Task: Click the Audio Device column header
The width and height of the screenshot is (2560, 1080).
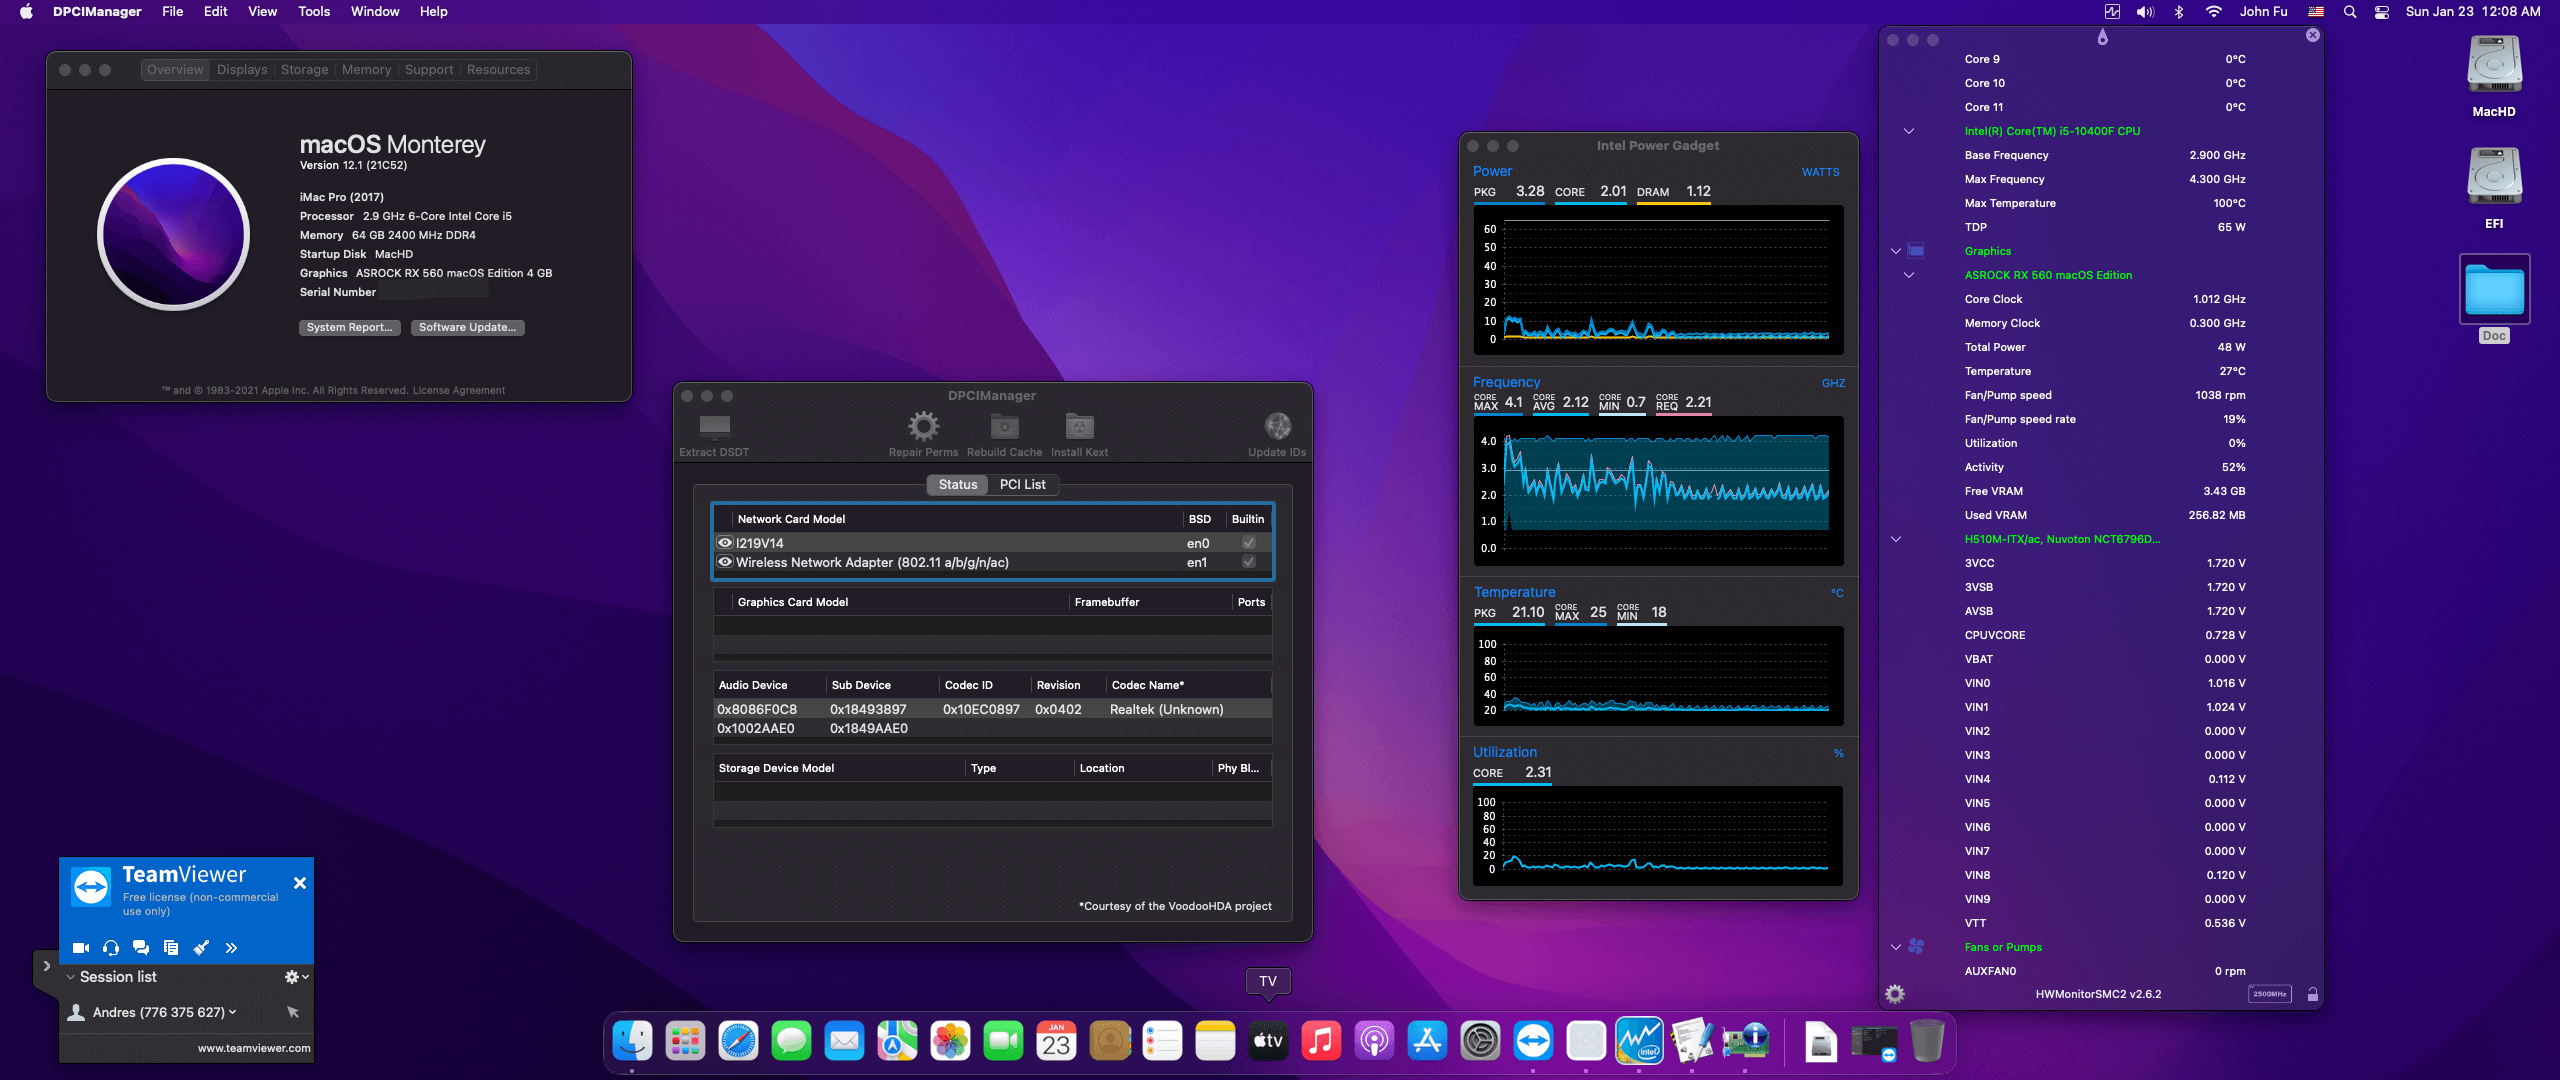Action: (x=769, y=685)
